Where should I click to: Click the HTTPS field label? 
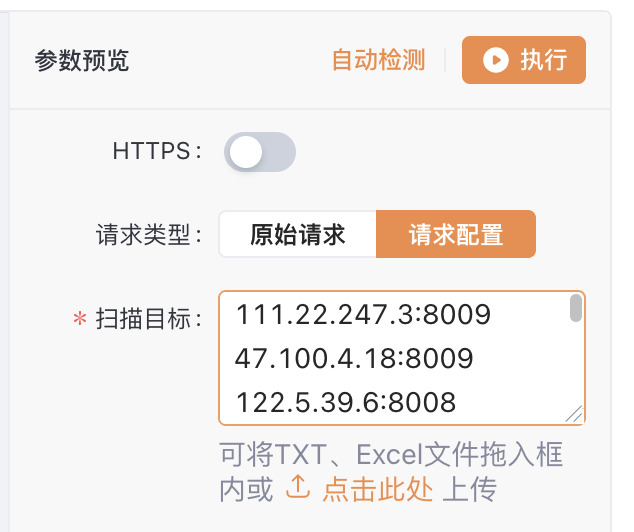point(155,152)
